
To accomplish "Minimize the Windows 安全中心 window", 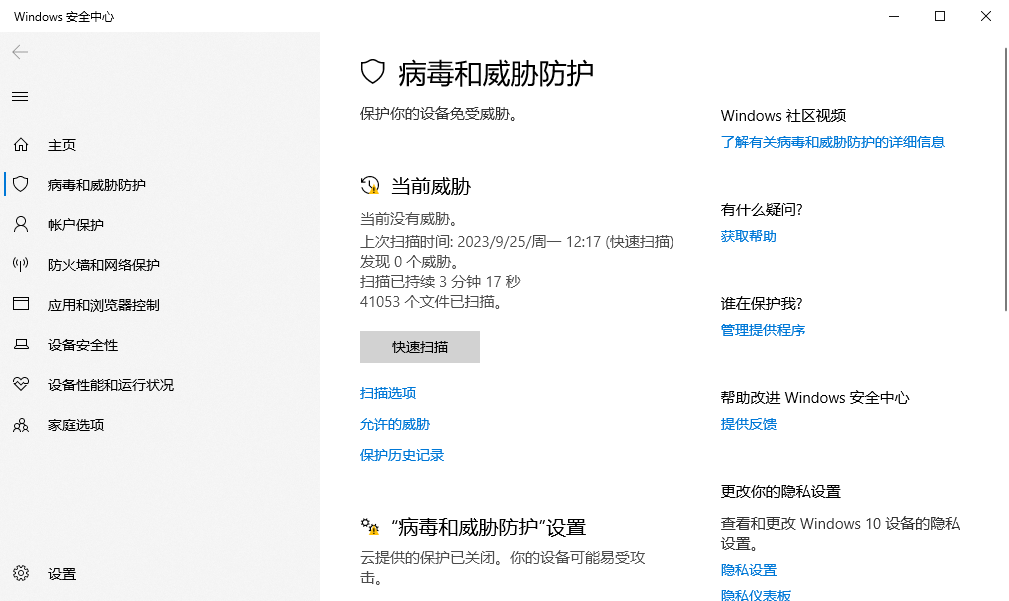I will (894, 16).
